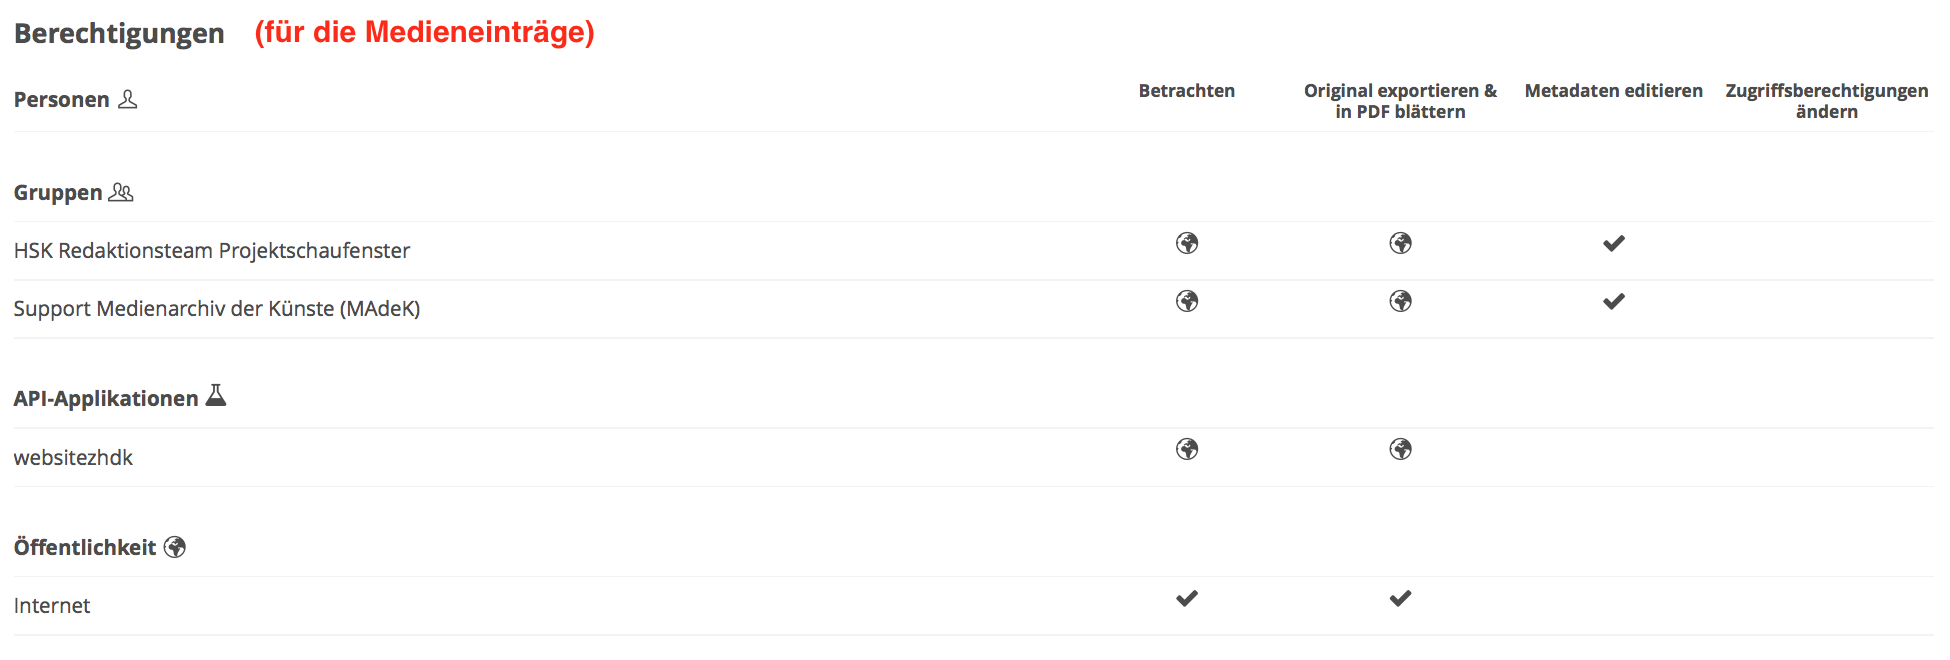Click the group icon next to Gruppen

pyautogui.click(x=121, y=192)
